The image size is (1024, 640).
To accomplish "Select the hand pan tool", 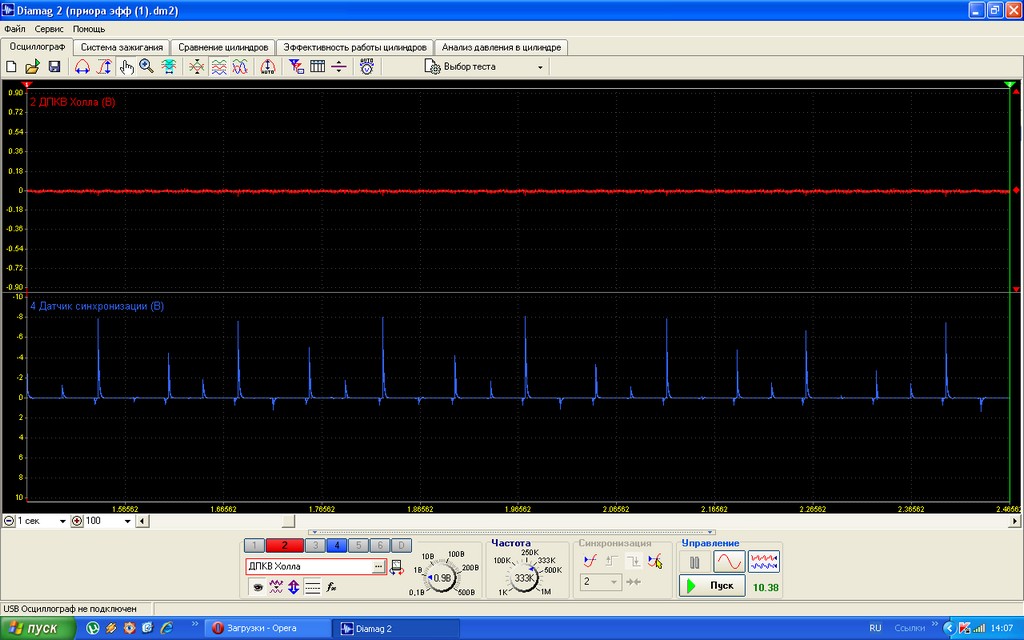I will tap(126, 67).
